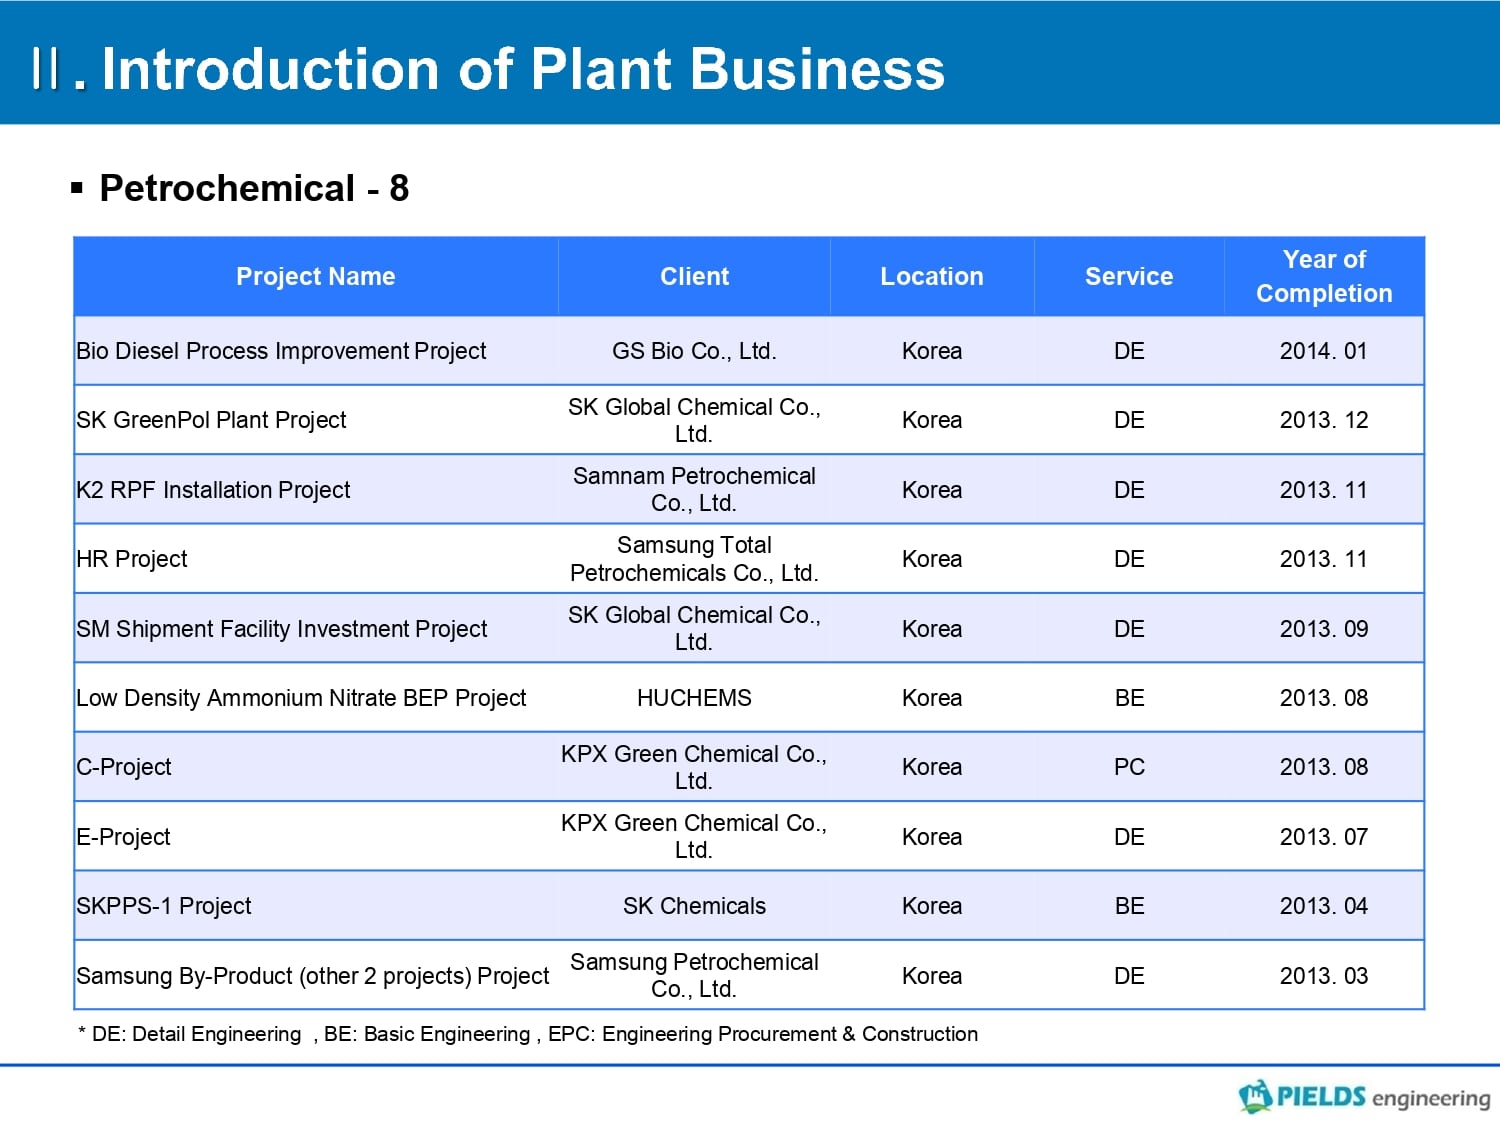This screenshot has width=1500, height=1125.
Task: Click the completion date '2013. 12'
Action: click(x=1323, y=420)
